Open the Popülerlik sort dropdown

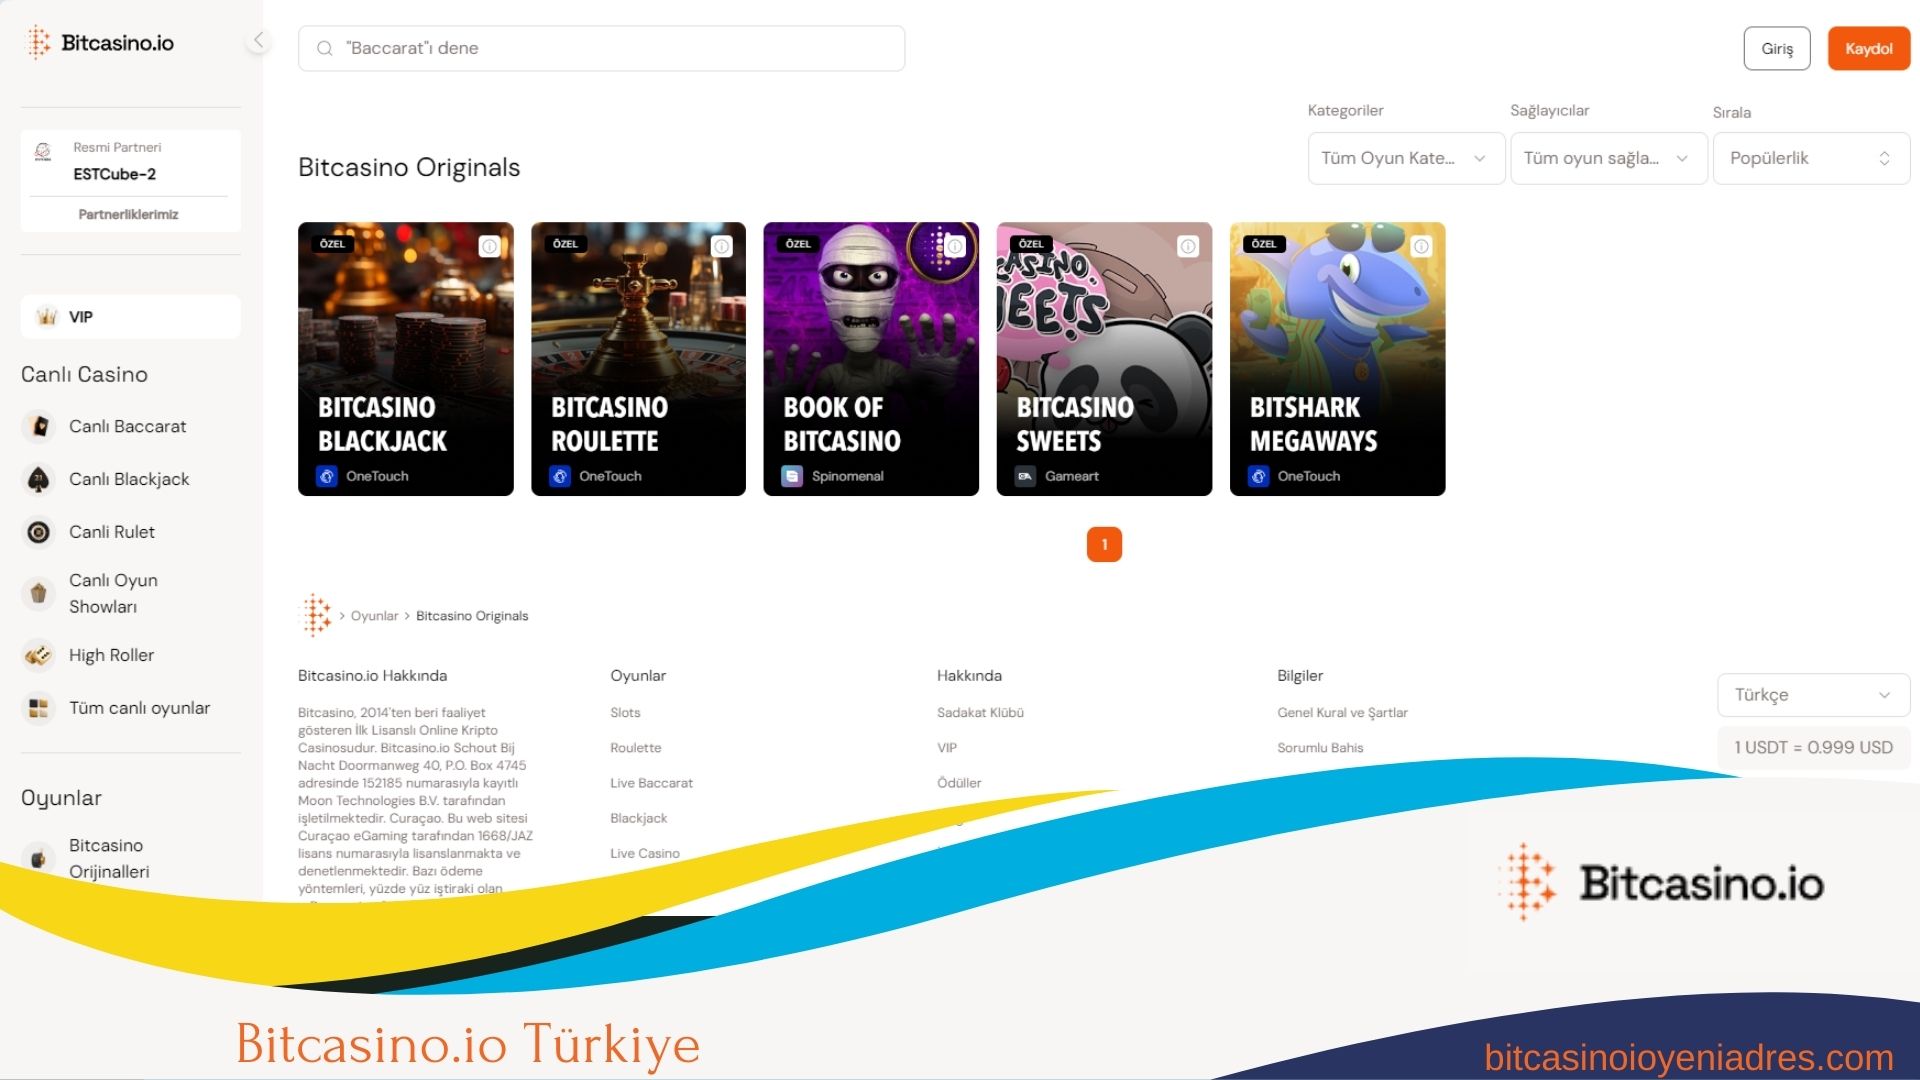tap(1811, 158)
